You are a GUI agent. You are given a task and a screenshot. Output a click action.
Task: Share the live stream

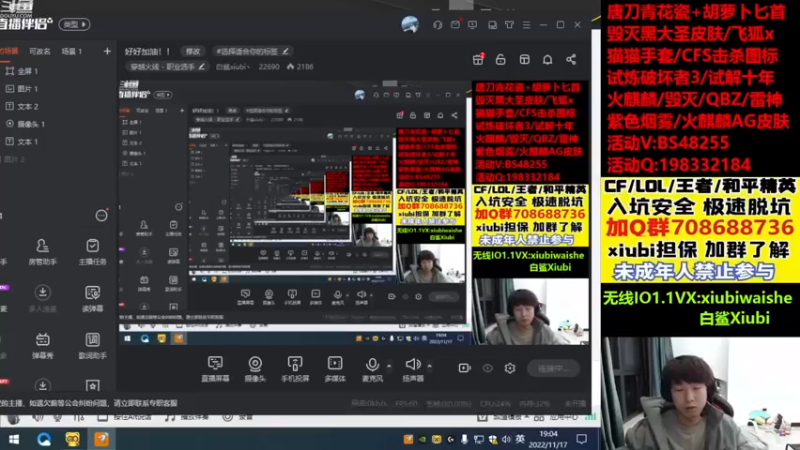pos(571,59)
